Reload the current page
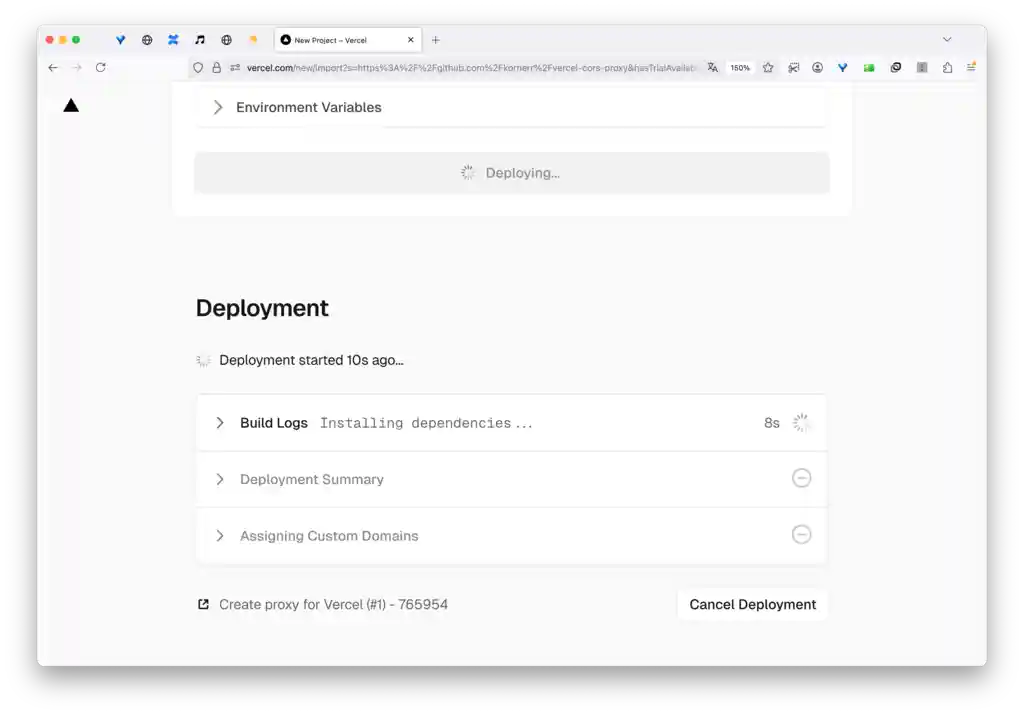This screenshot has height=715, width=1024. (x=101, y=67)
